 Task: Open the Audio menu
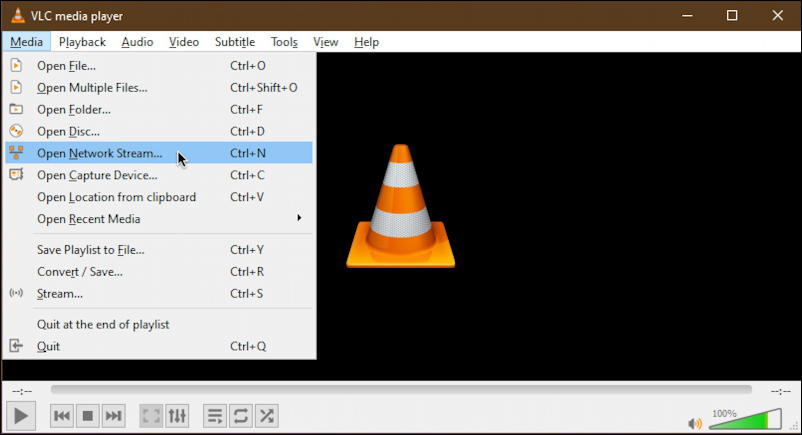137,42
